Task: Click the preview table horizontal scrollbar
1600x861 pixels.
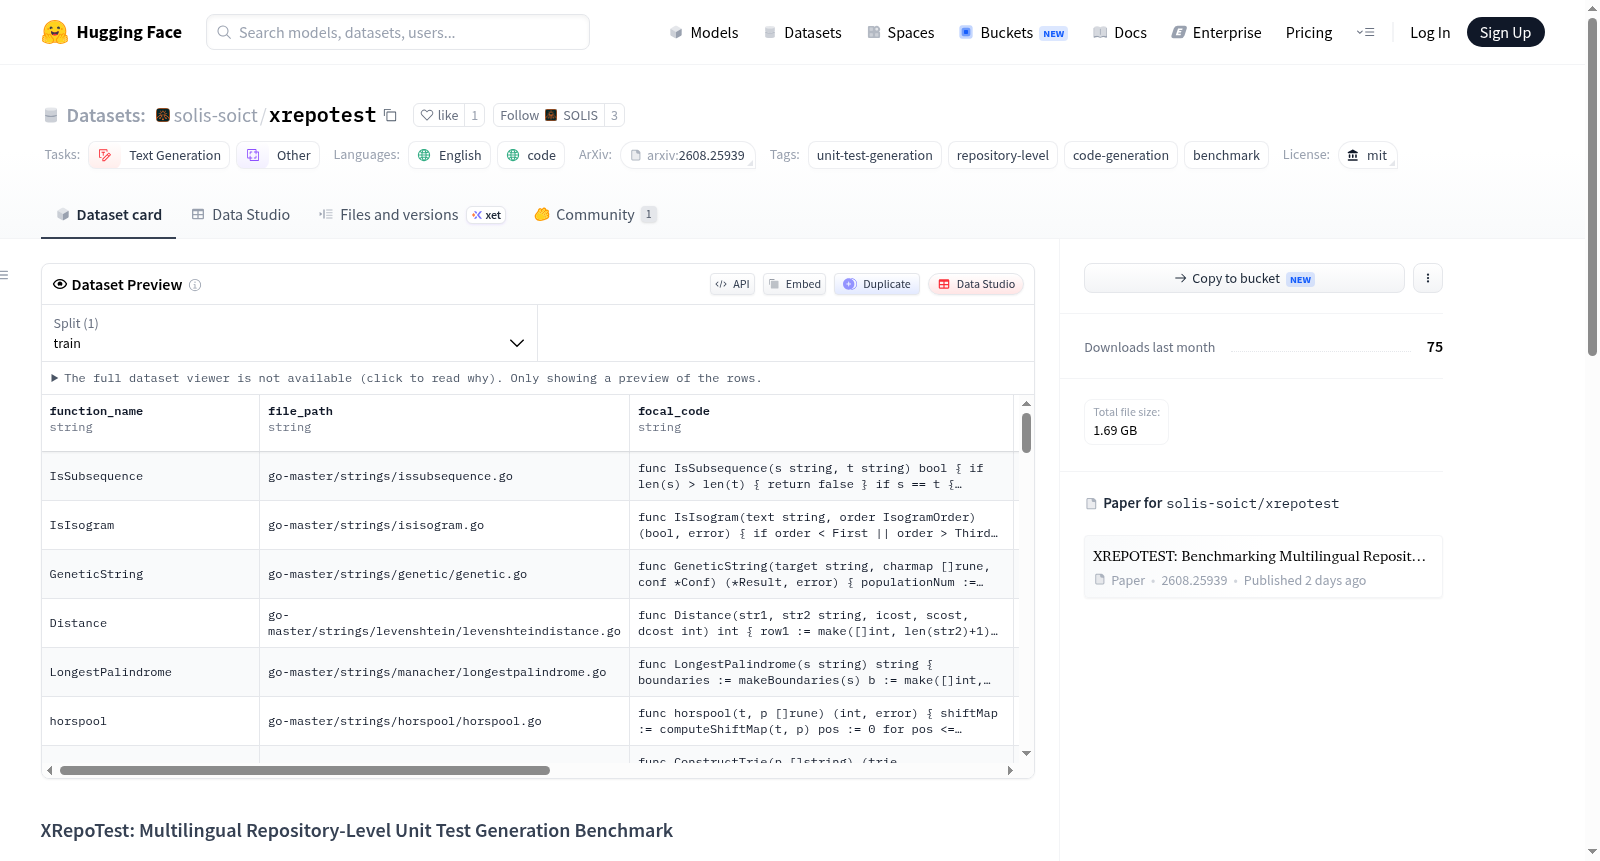Action: pos(305,770)
